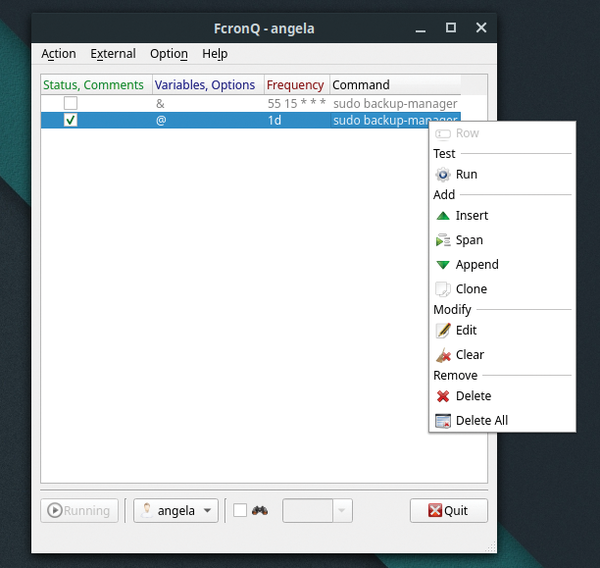
Task: Click the red Delete X icon
Action: [443, 396]
